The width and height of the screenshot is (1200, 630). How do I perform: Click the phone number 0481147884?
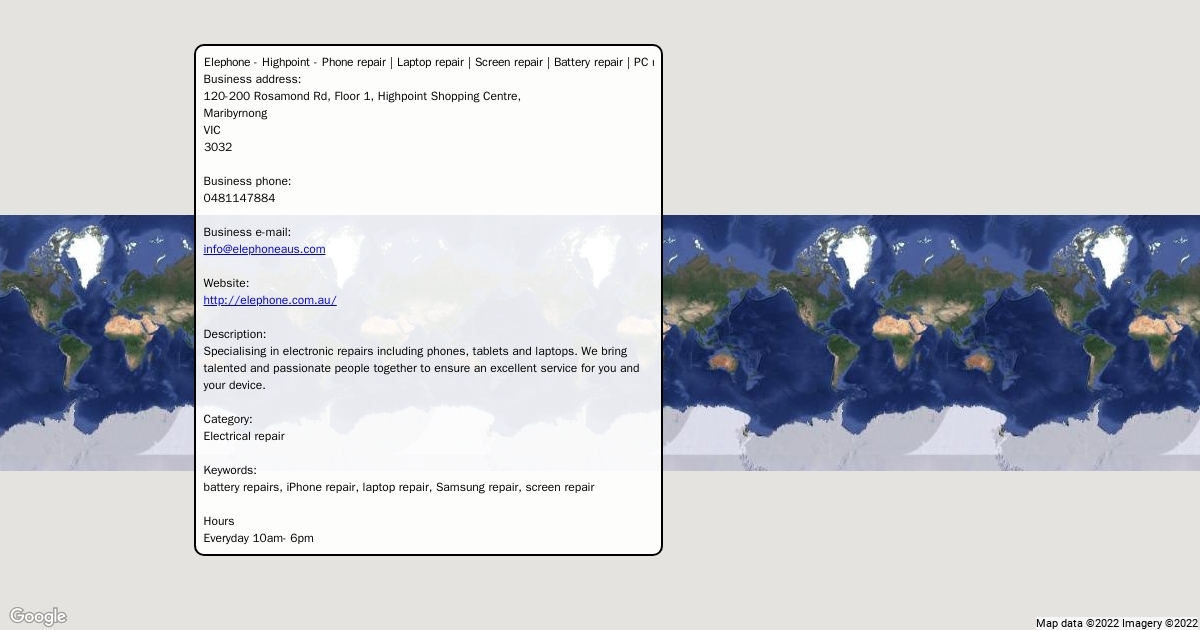(x=239, y=198)
